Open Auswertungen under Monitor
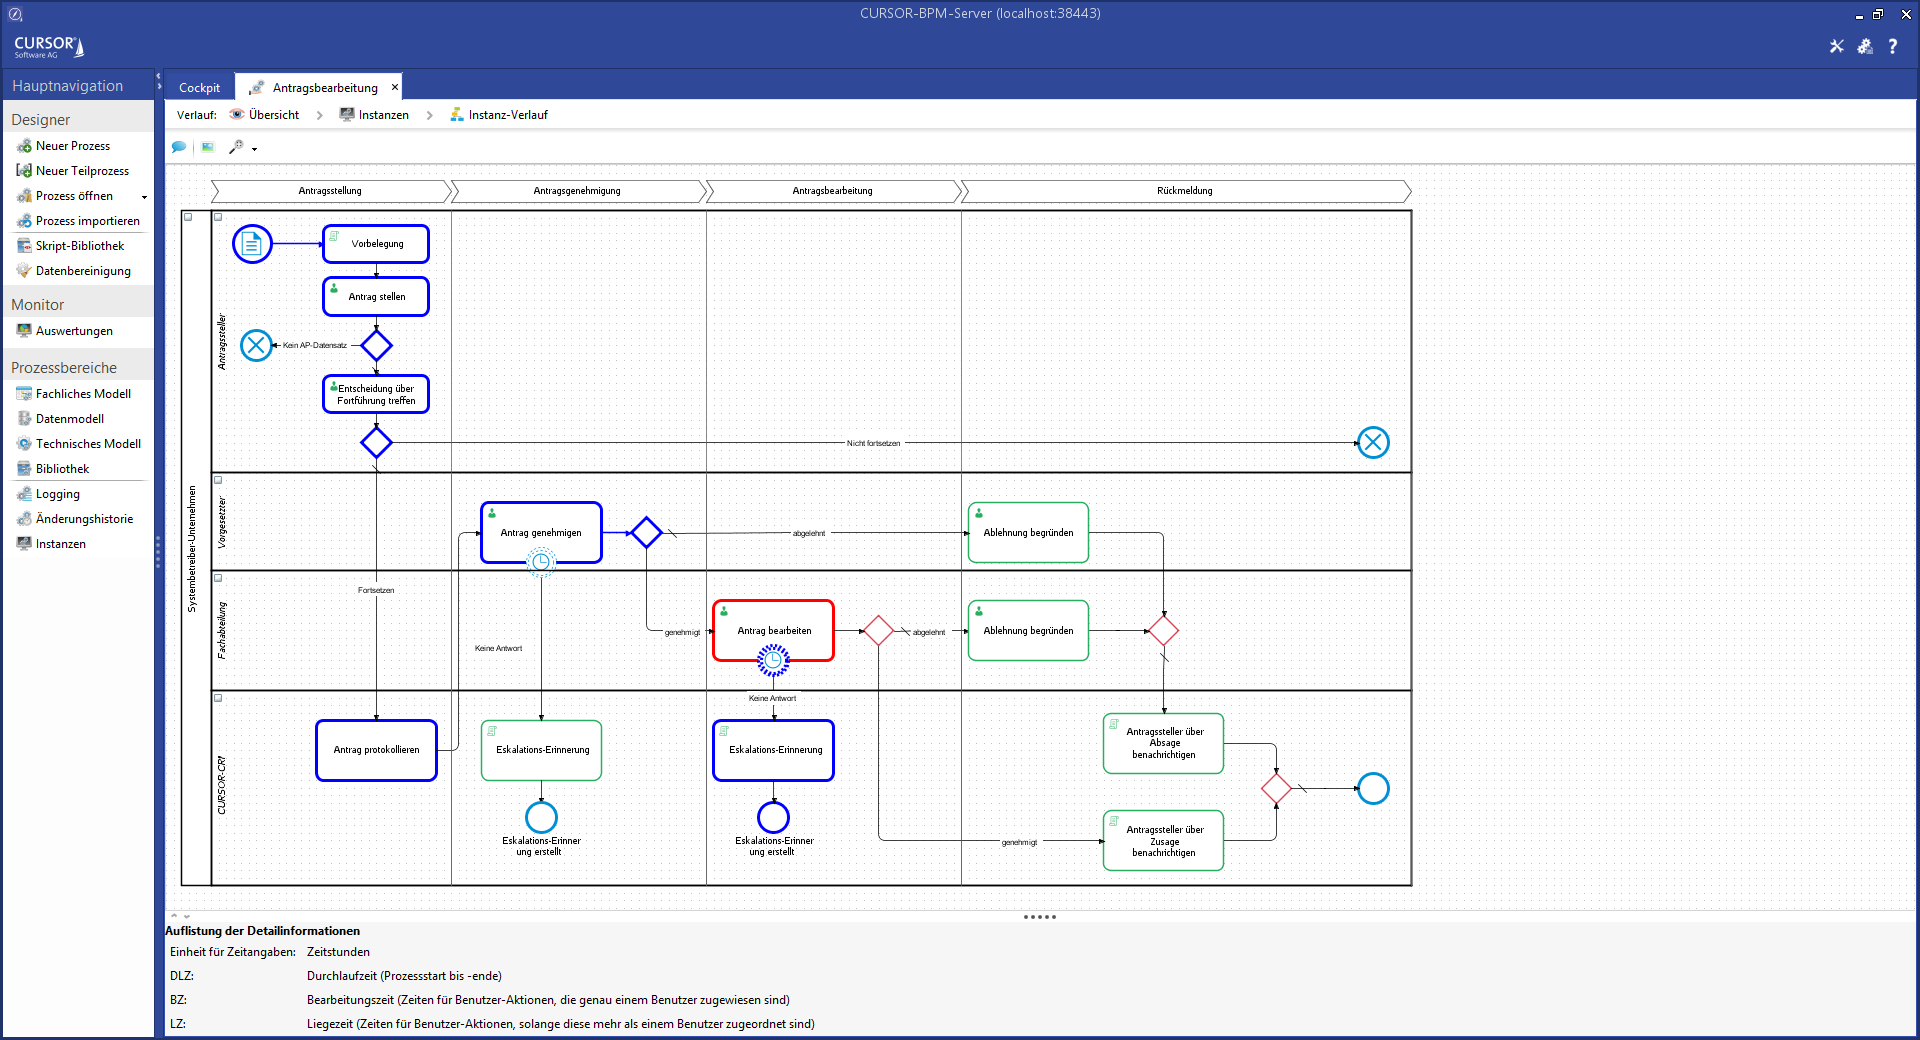 pos(74,331)
